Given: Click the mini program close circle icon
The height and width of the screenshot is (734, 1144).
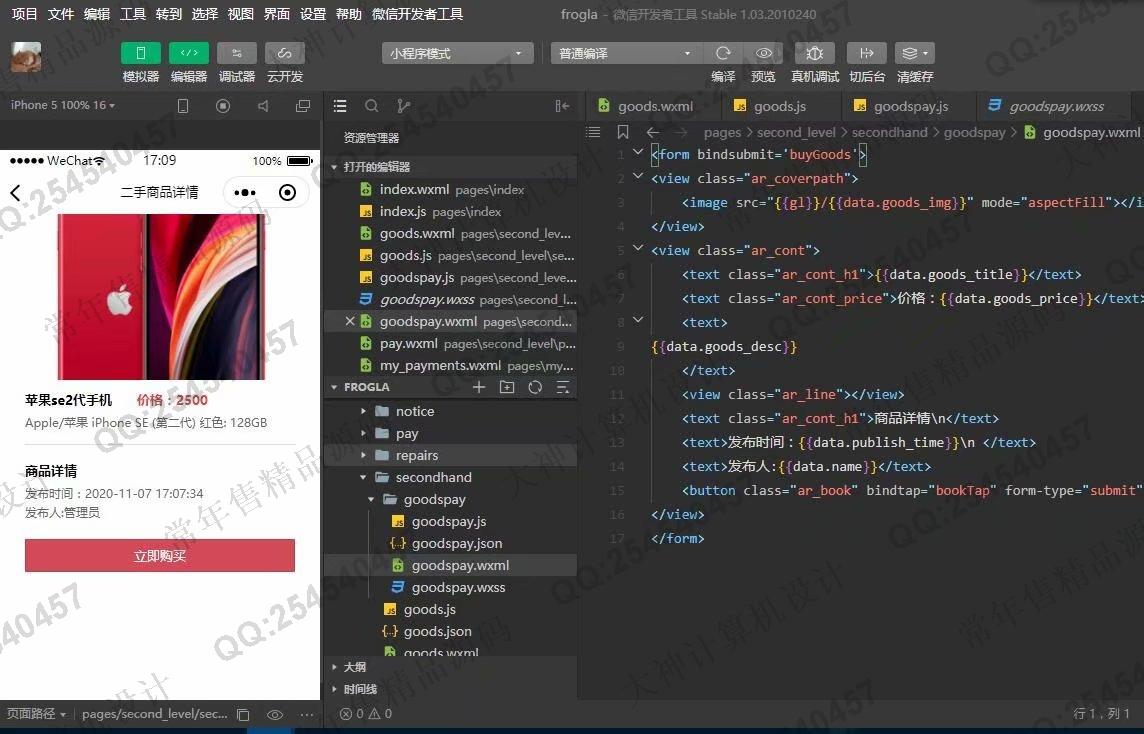Looking at the screenshot, I should tap(287, 193).
